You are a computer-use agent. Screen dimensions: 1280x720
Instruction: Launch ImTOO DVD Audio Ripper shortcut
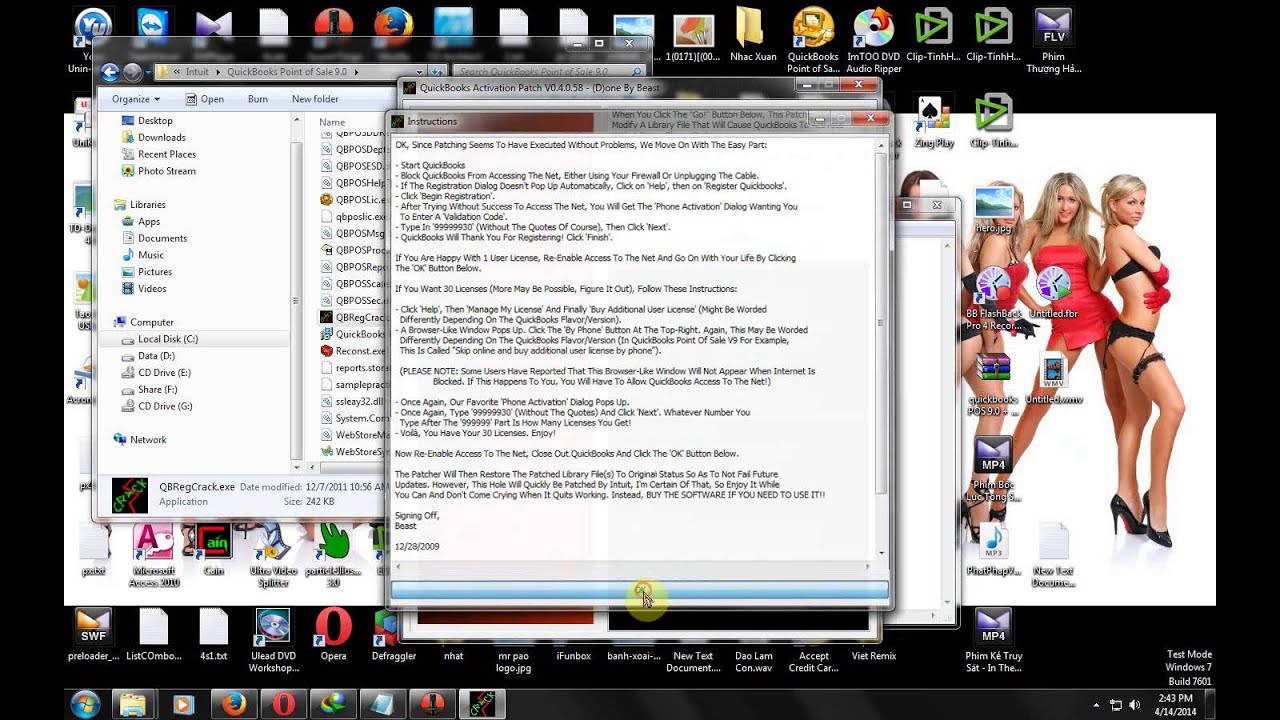click(873, 42)
